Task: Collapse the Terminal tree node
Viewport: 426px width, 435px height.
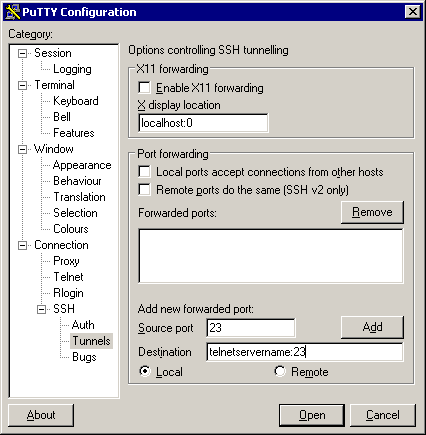Action: pos(22,85)
